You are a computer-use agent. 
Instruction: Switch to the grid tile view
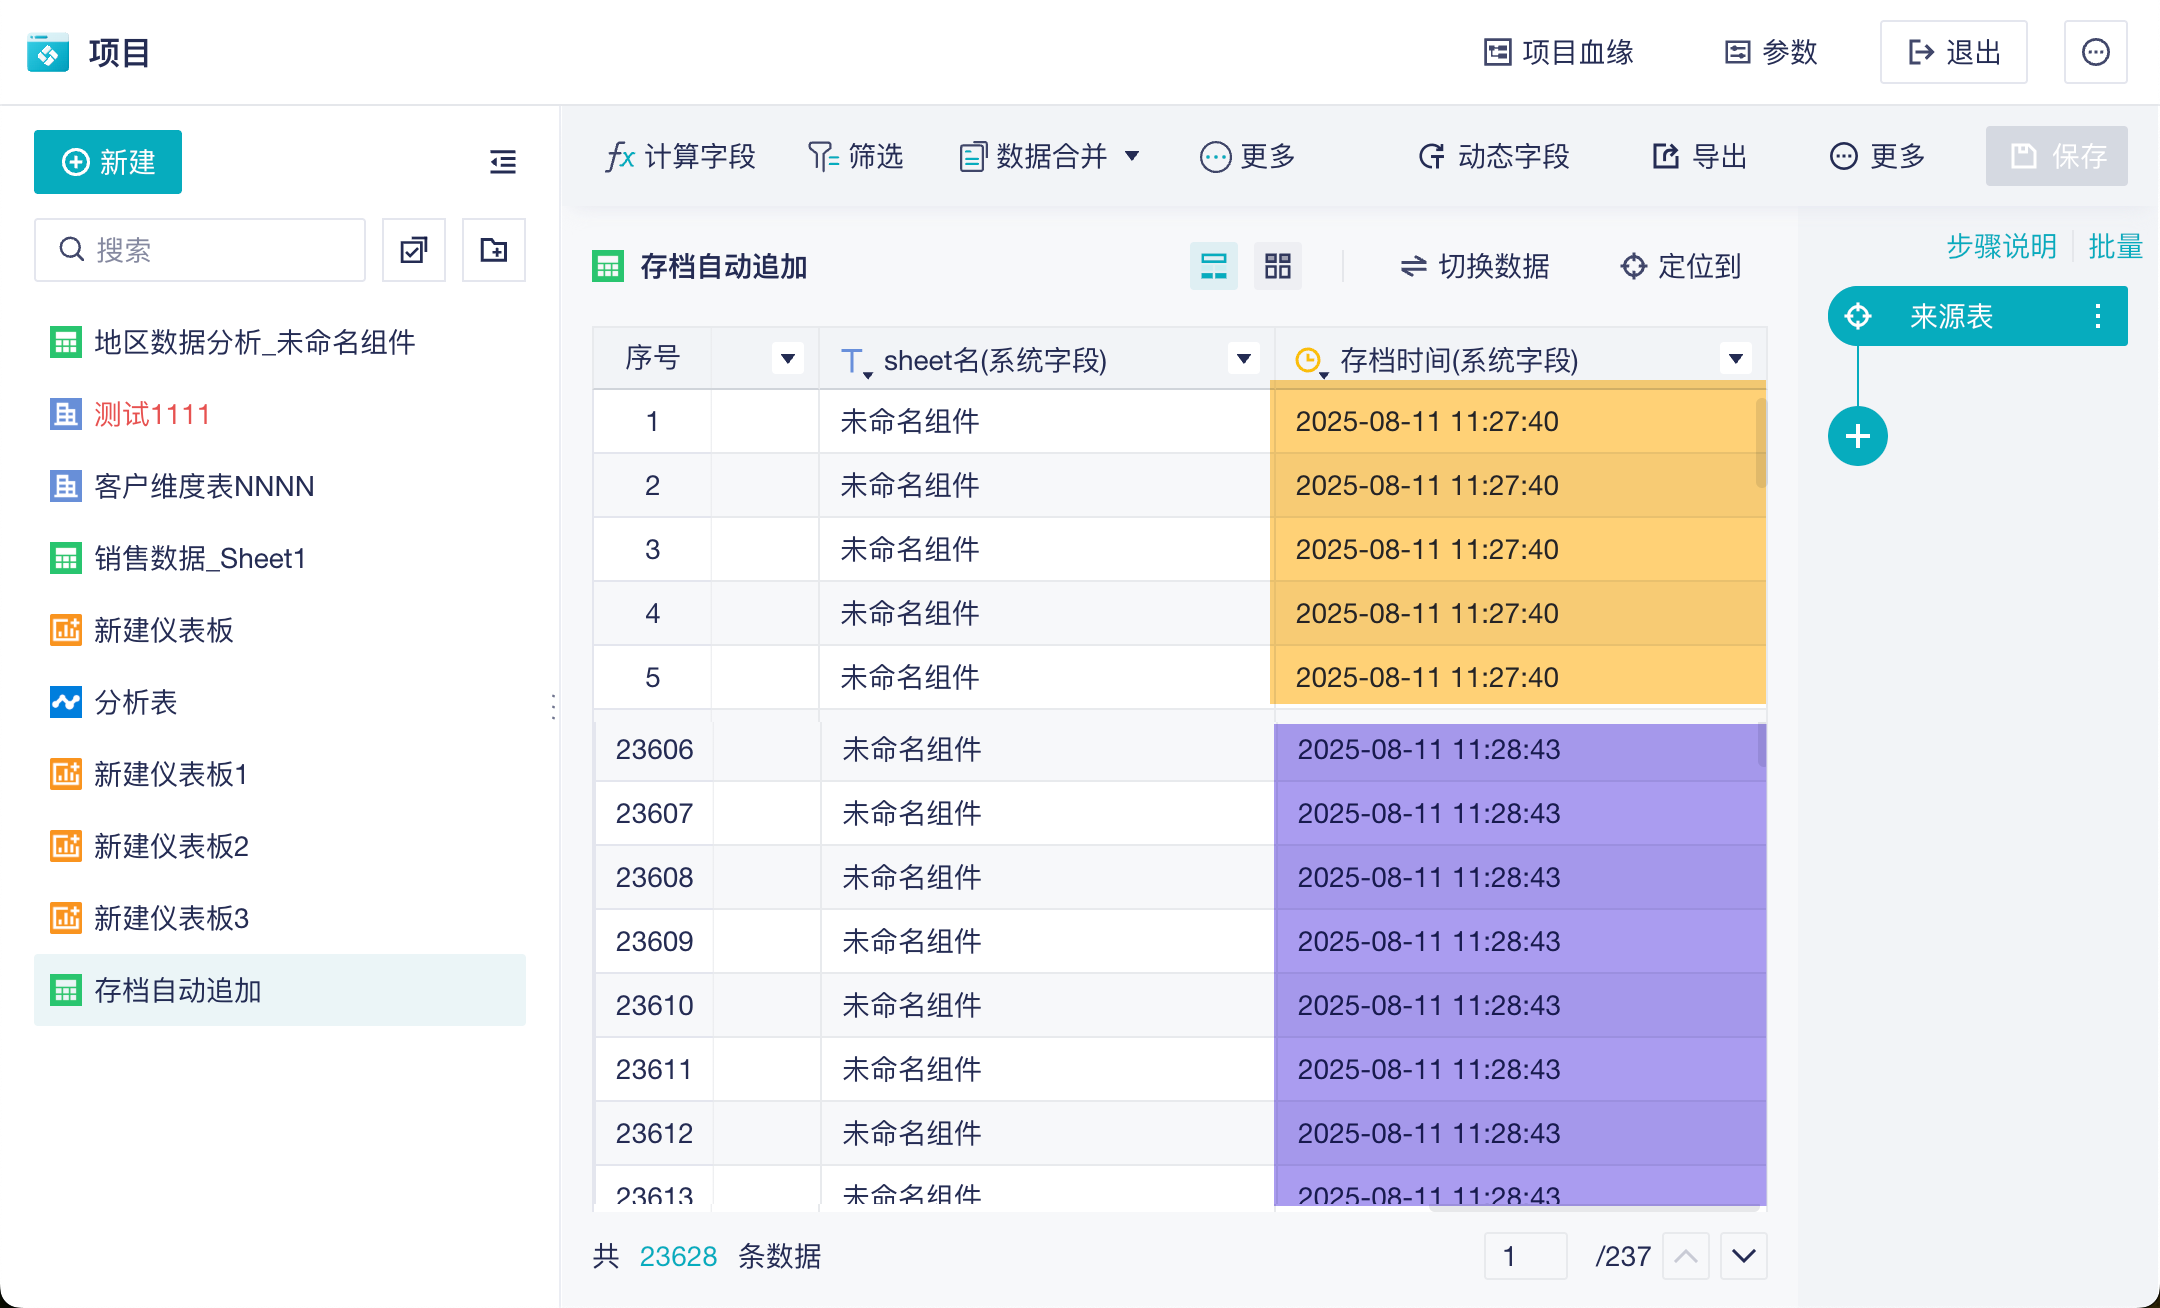coord(1277,266)
